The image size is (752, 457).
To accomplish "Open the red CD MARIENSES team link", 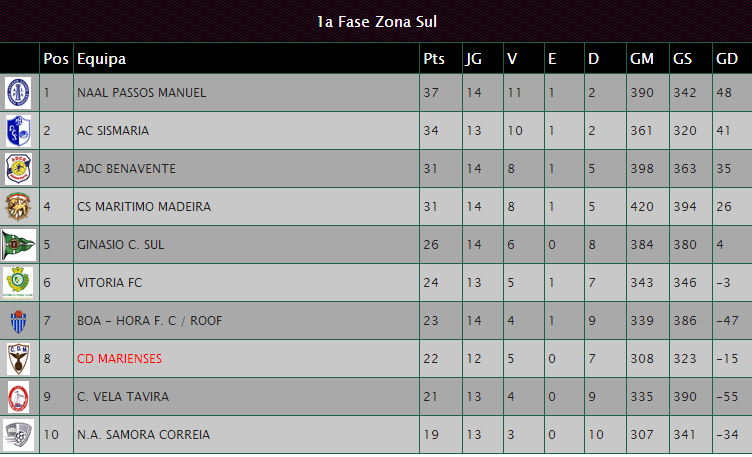I will pos(119,359).
